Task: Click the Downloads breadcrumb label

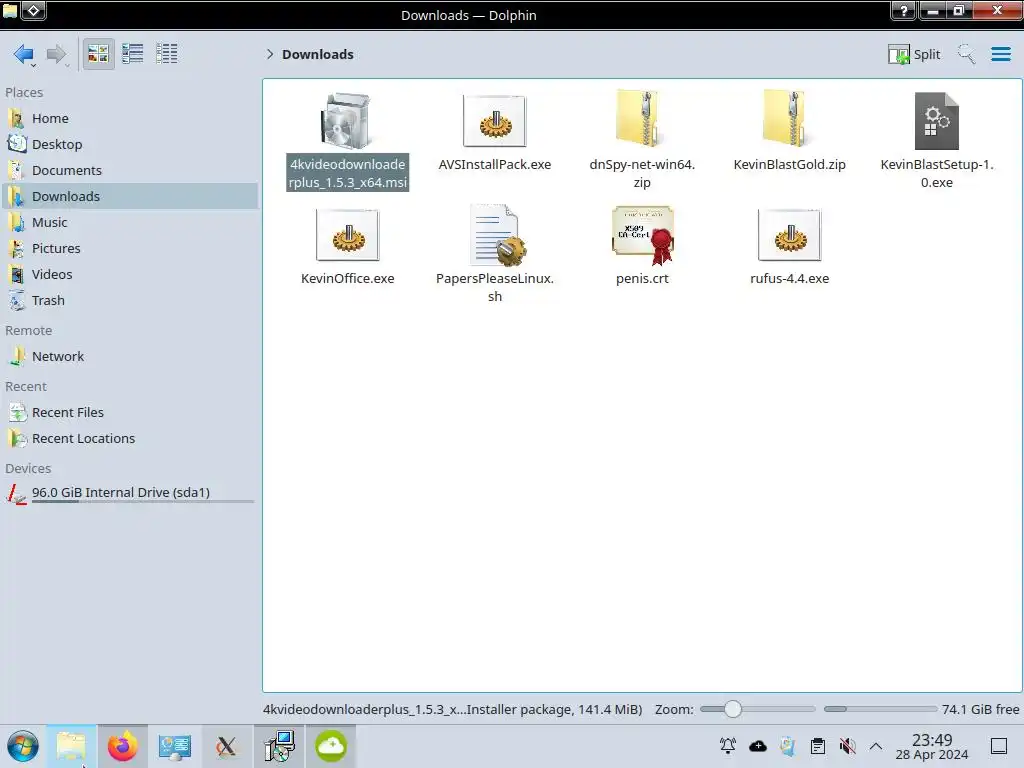Action: [318, 54]
